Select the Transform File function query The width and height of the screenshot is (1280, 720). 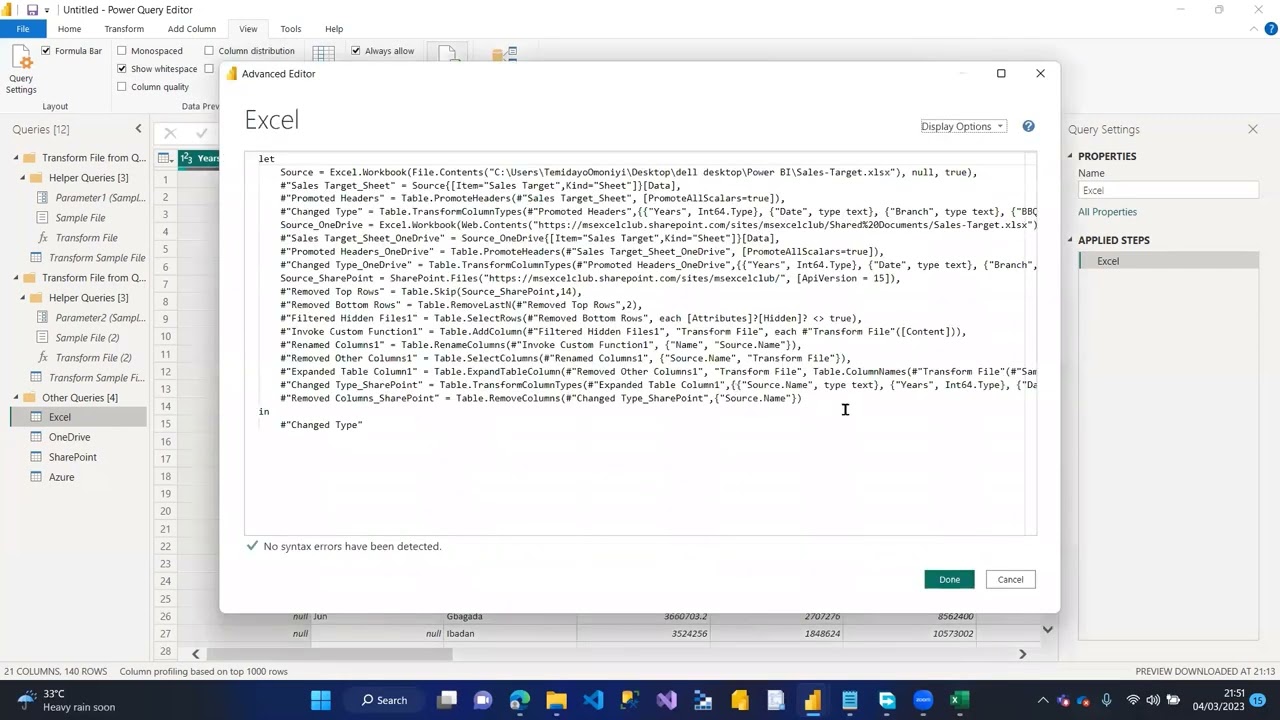86,238
